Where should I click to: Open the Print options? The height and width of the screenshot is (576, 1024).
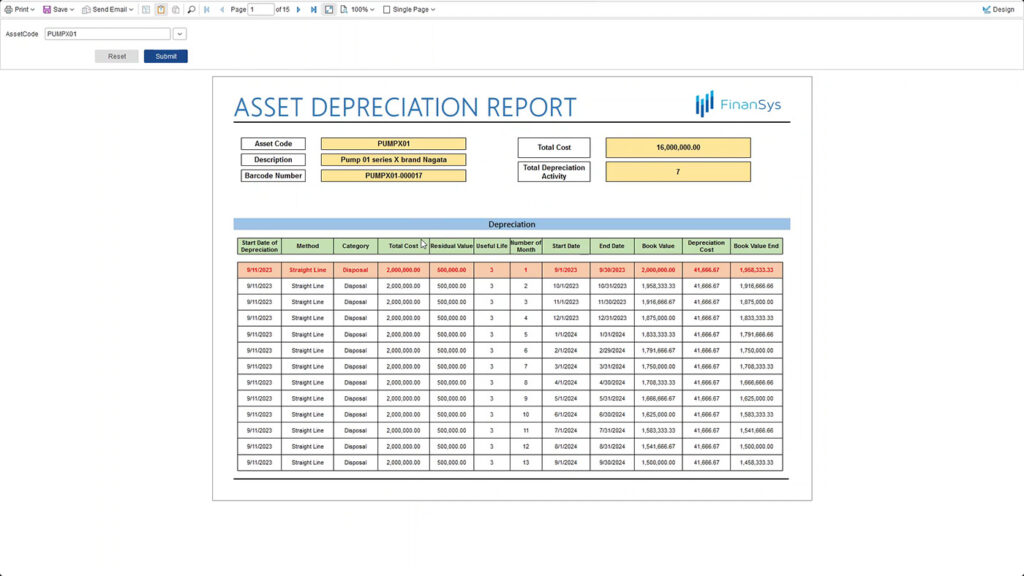point(20,9)
